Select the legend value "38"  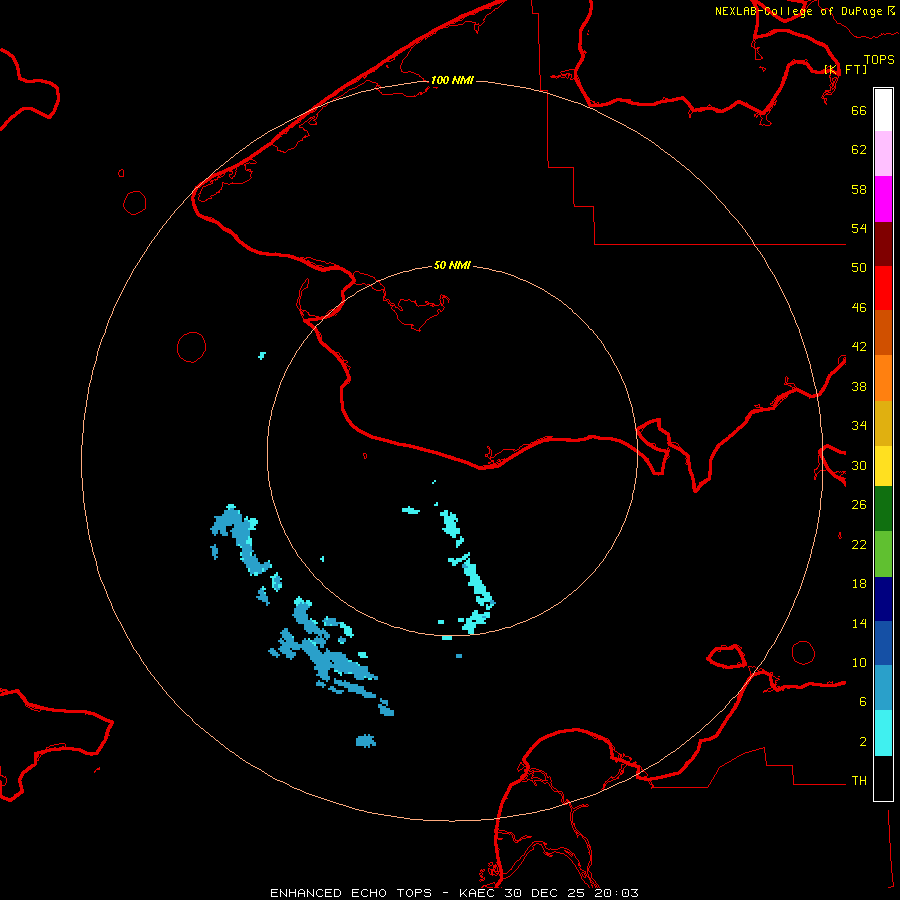coord(859,386)
